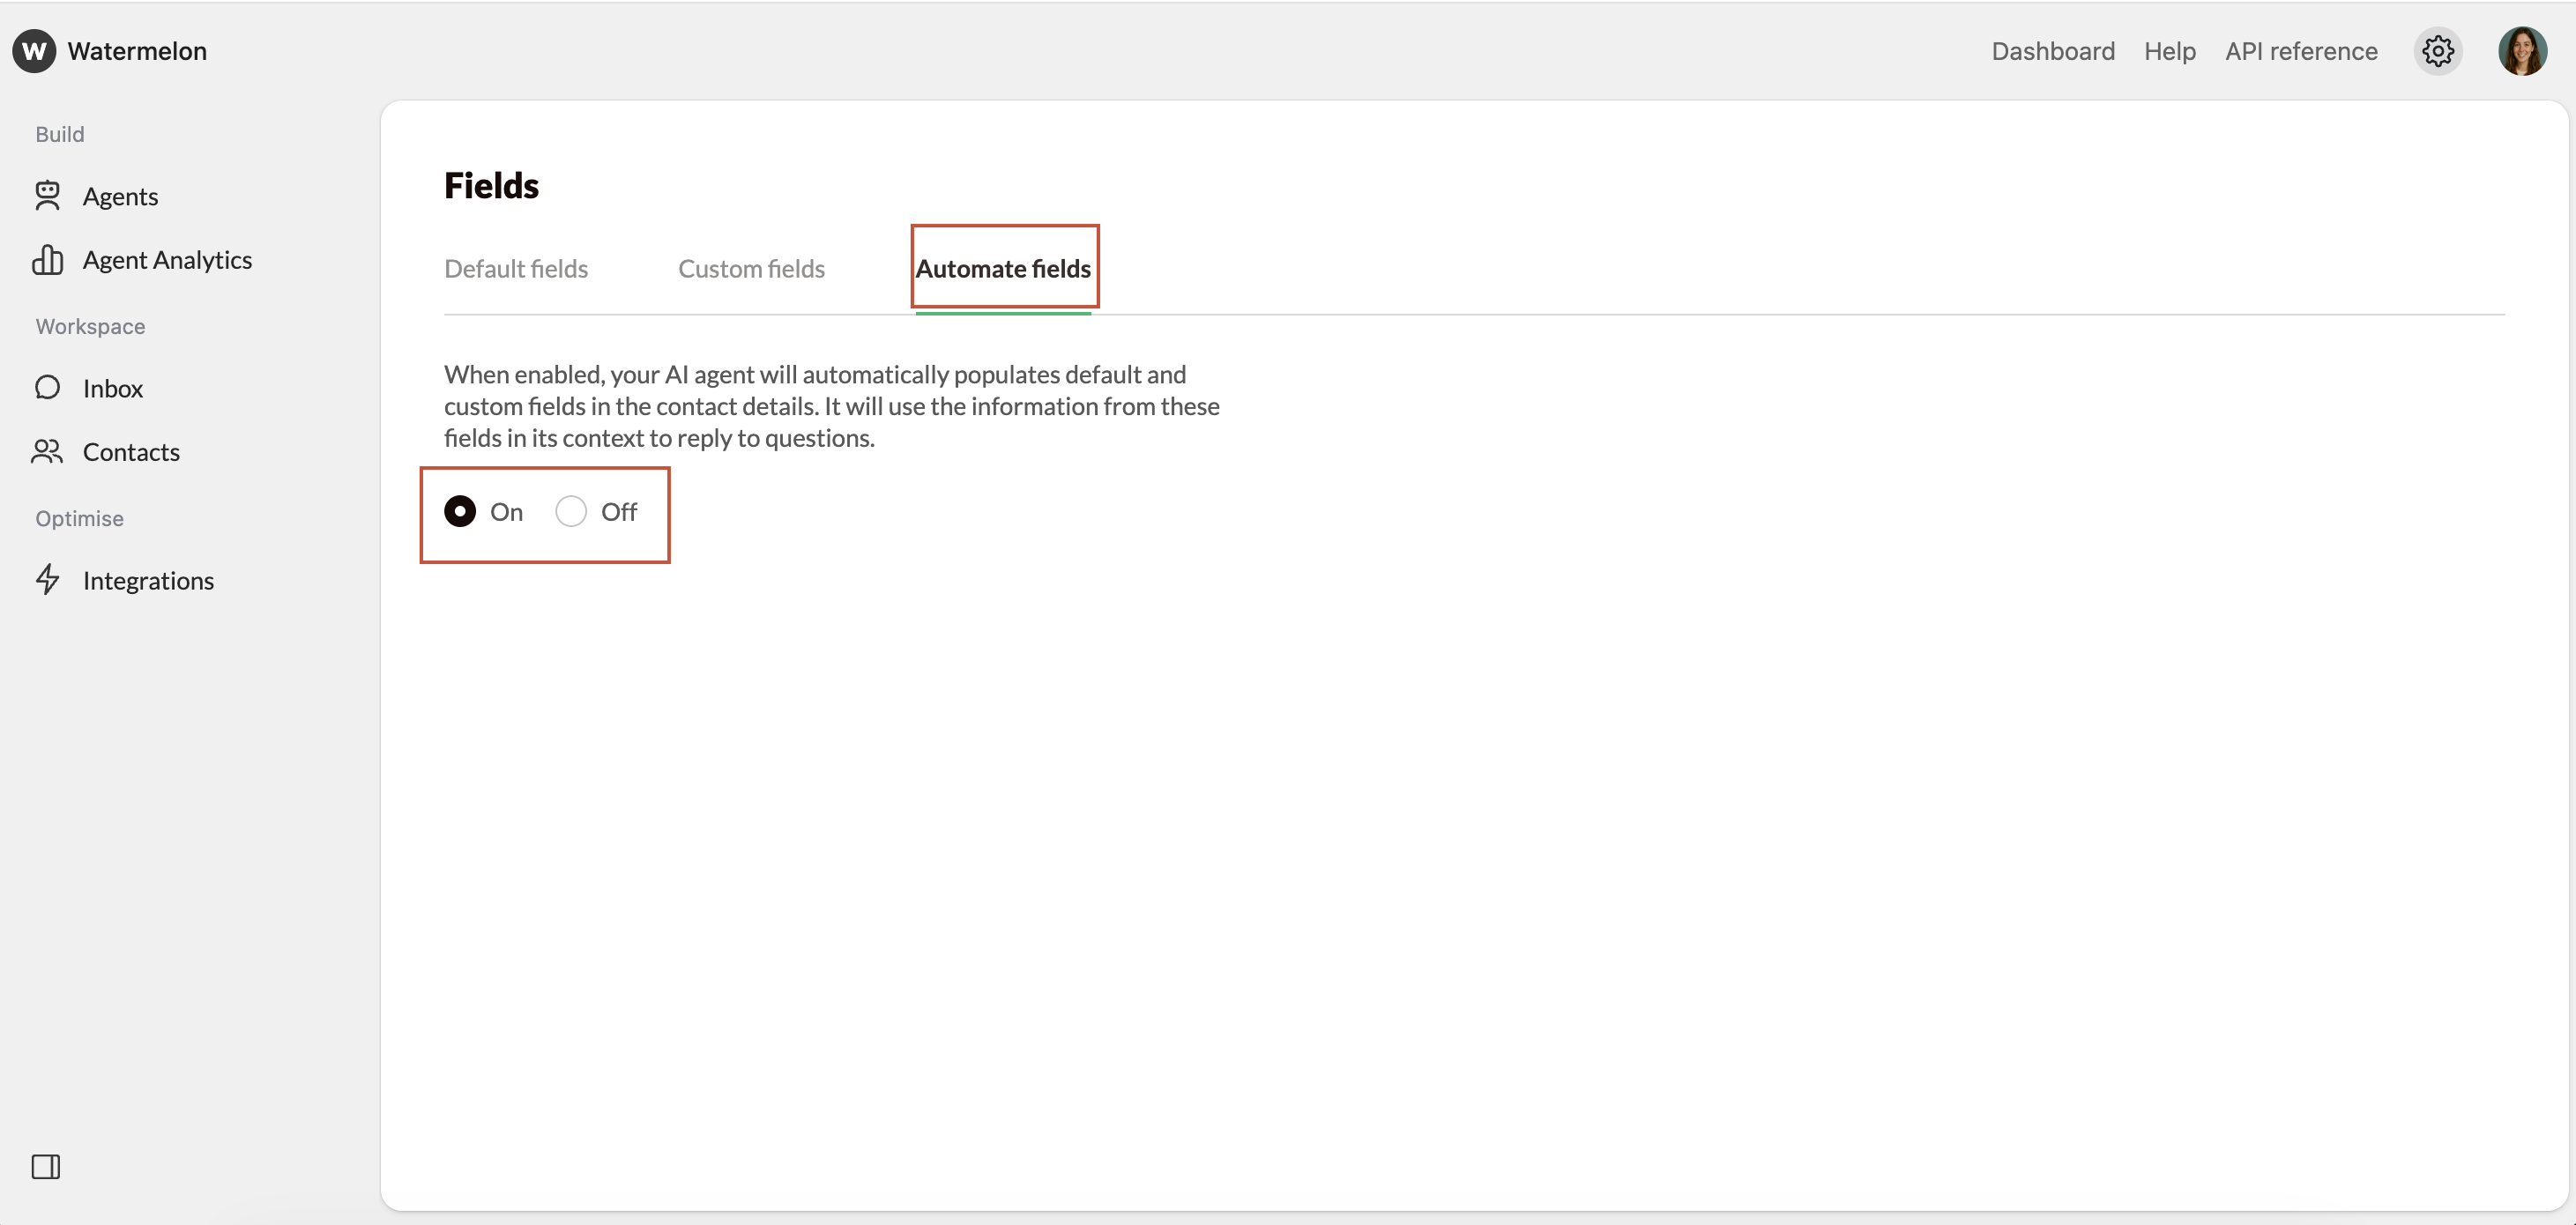The image size is (2576, 1225).
Task: Click the Watermelon brand name
Action: [x=137, y=51]
